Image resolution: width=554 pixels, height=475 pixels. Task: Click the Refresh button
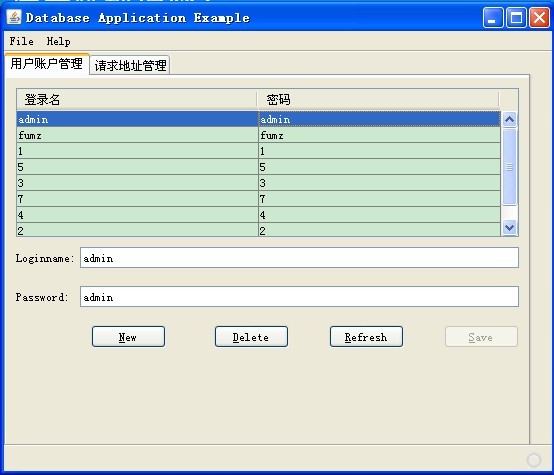pos(366,337)
